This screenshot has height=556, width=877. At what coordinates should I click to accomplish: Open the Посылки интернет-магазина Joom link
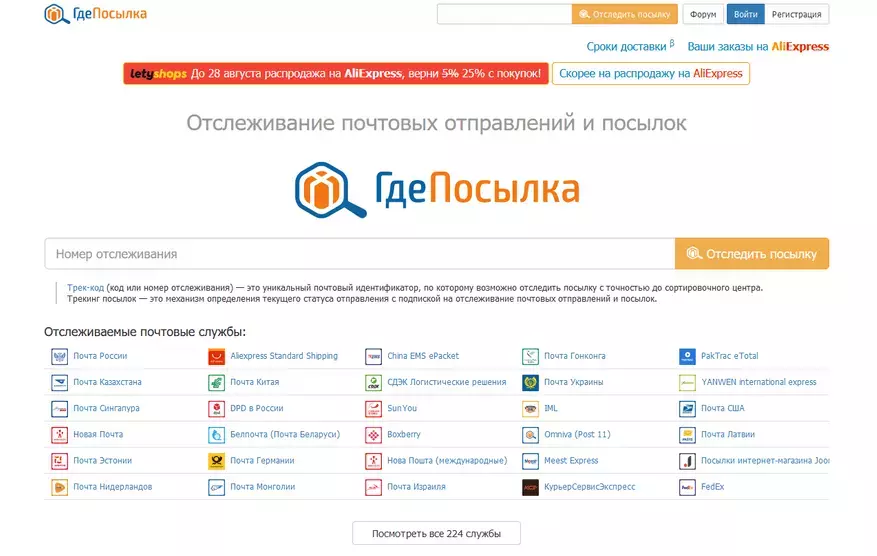[765, 460]
